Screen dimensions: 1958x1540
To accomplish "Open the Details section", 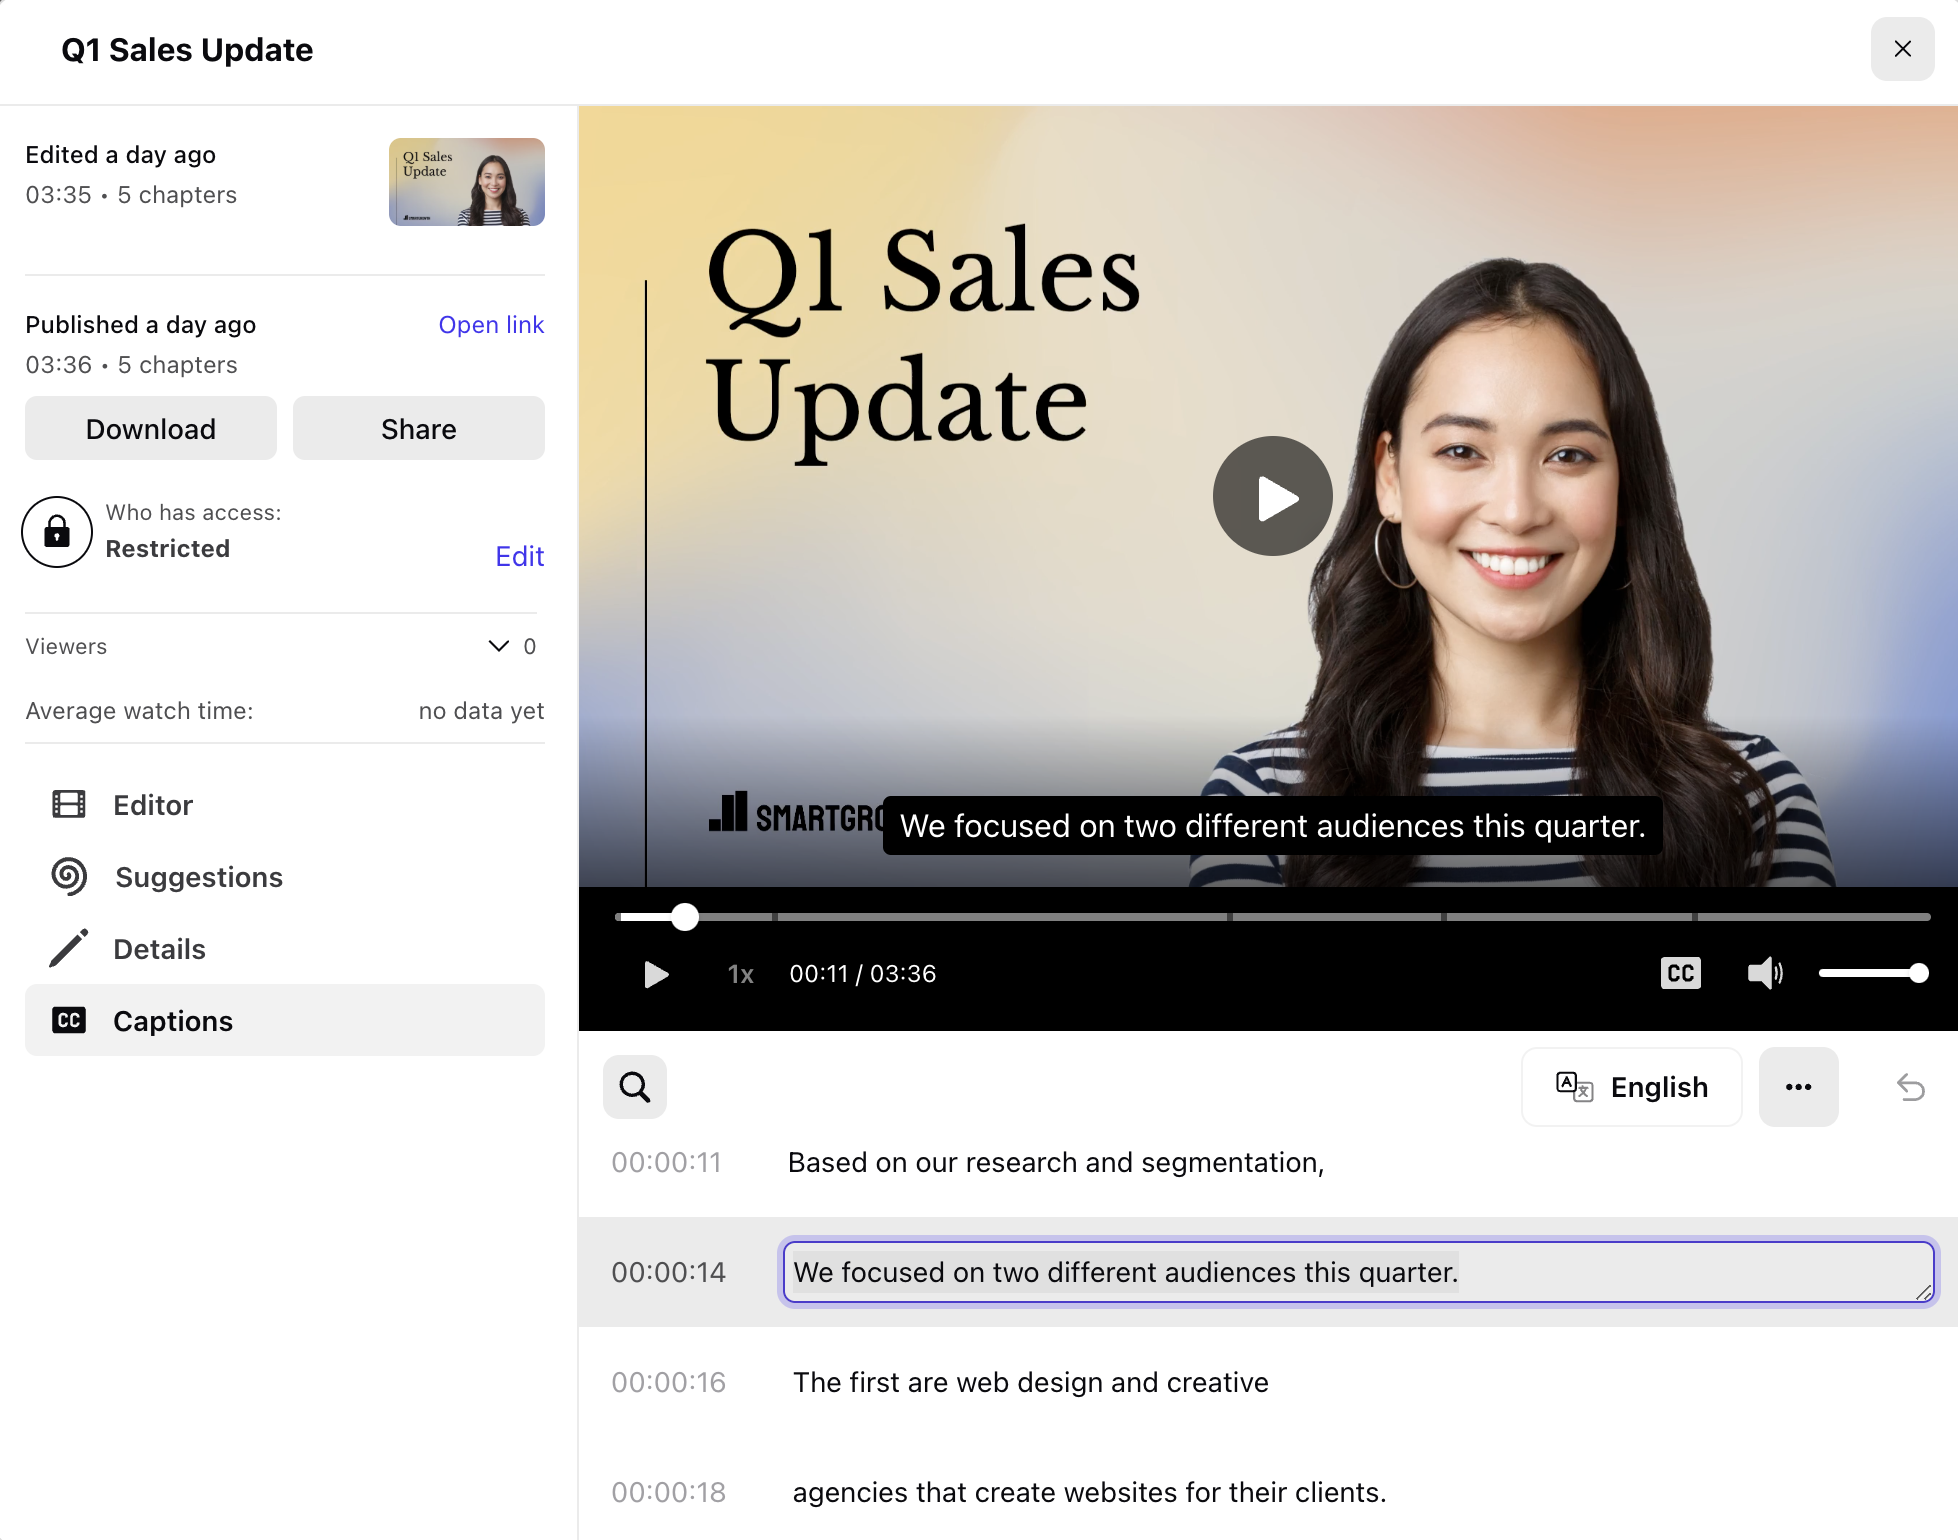I will point(159,949).
